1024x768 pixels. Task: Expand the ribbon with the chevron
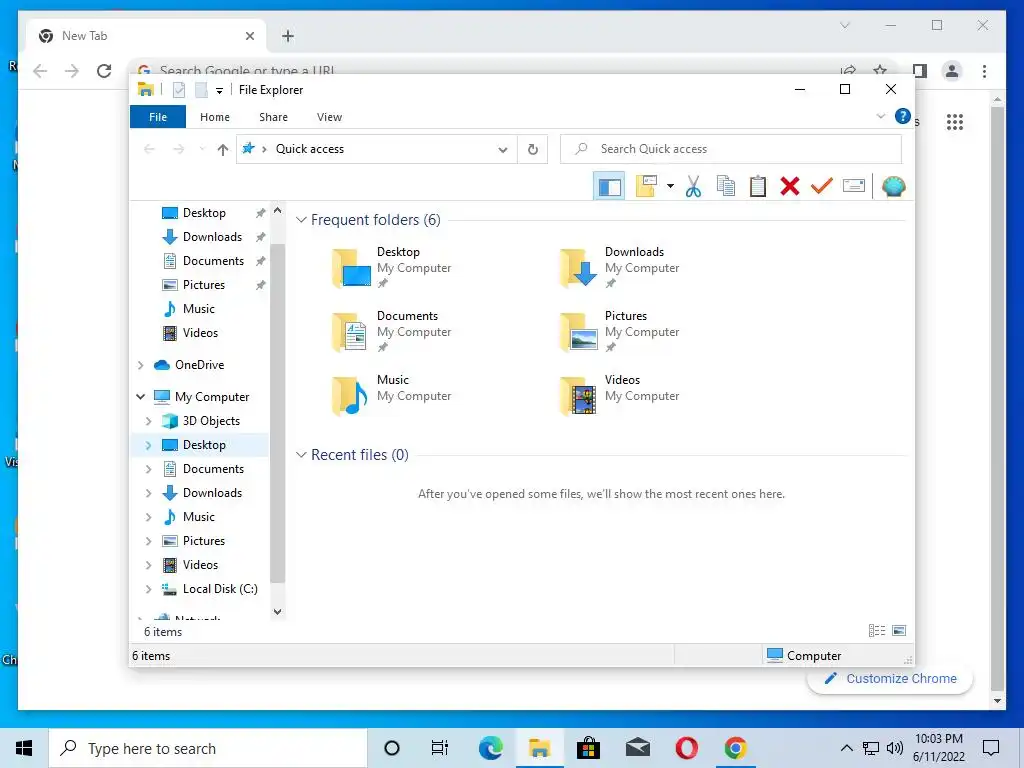880,117
